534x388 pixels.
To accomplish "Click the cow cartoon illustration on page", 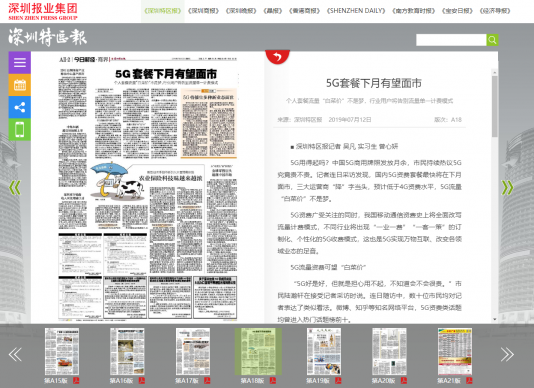I will click(117, 181).
